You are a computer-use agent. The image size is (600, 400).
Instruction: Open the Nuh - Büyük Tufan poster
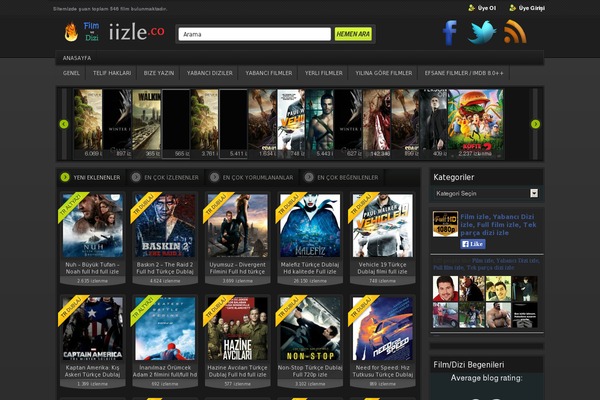click(x=93, y=225)
